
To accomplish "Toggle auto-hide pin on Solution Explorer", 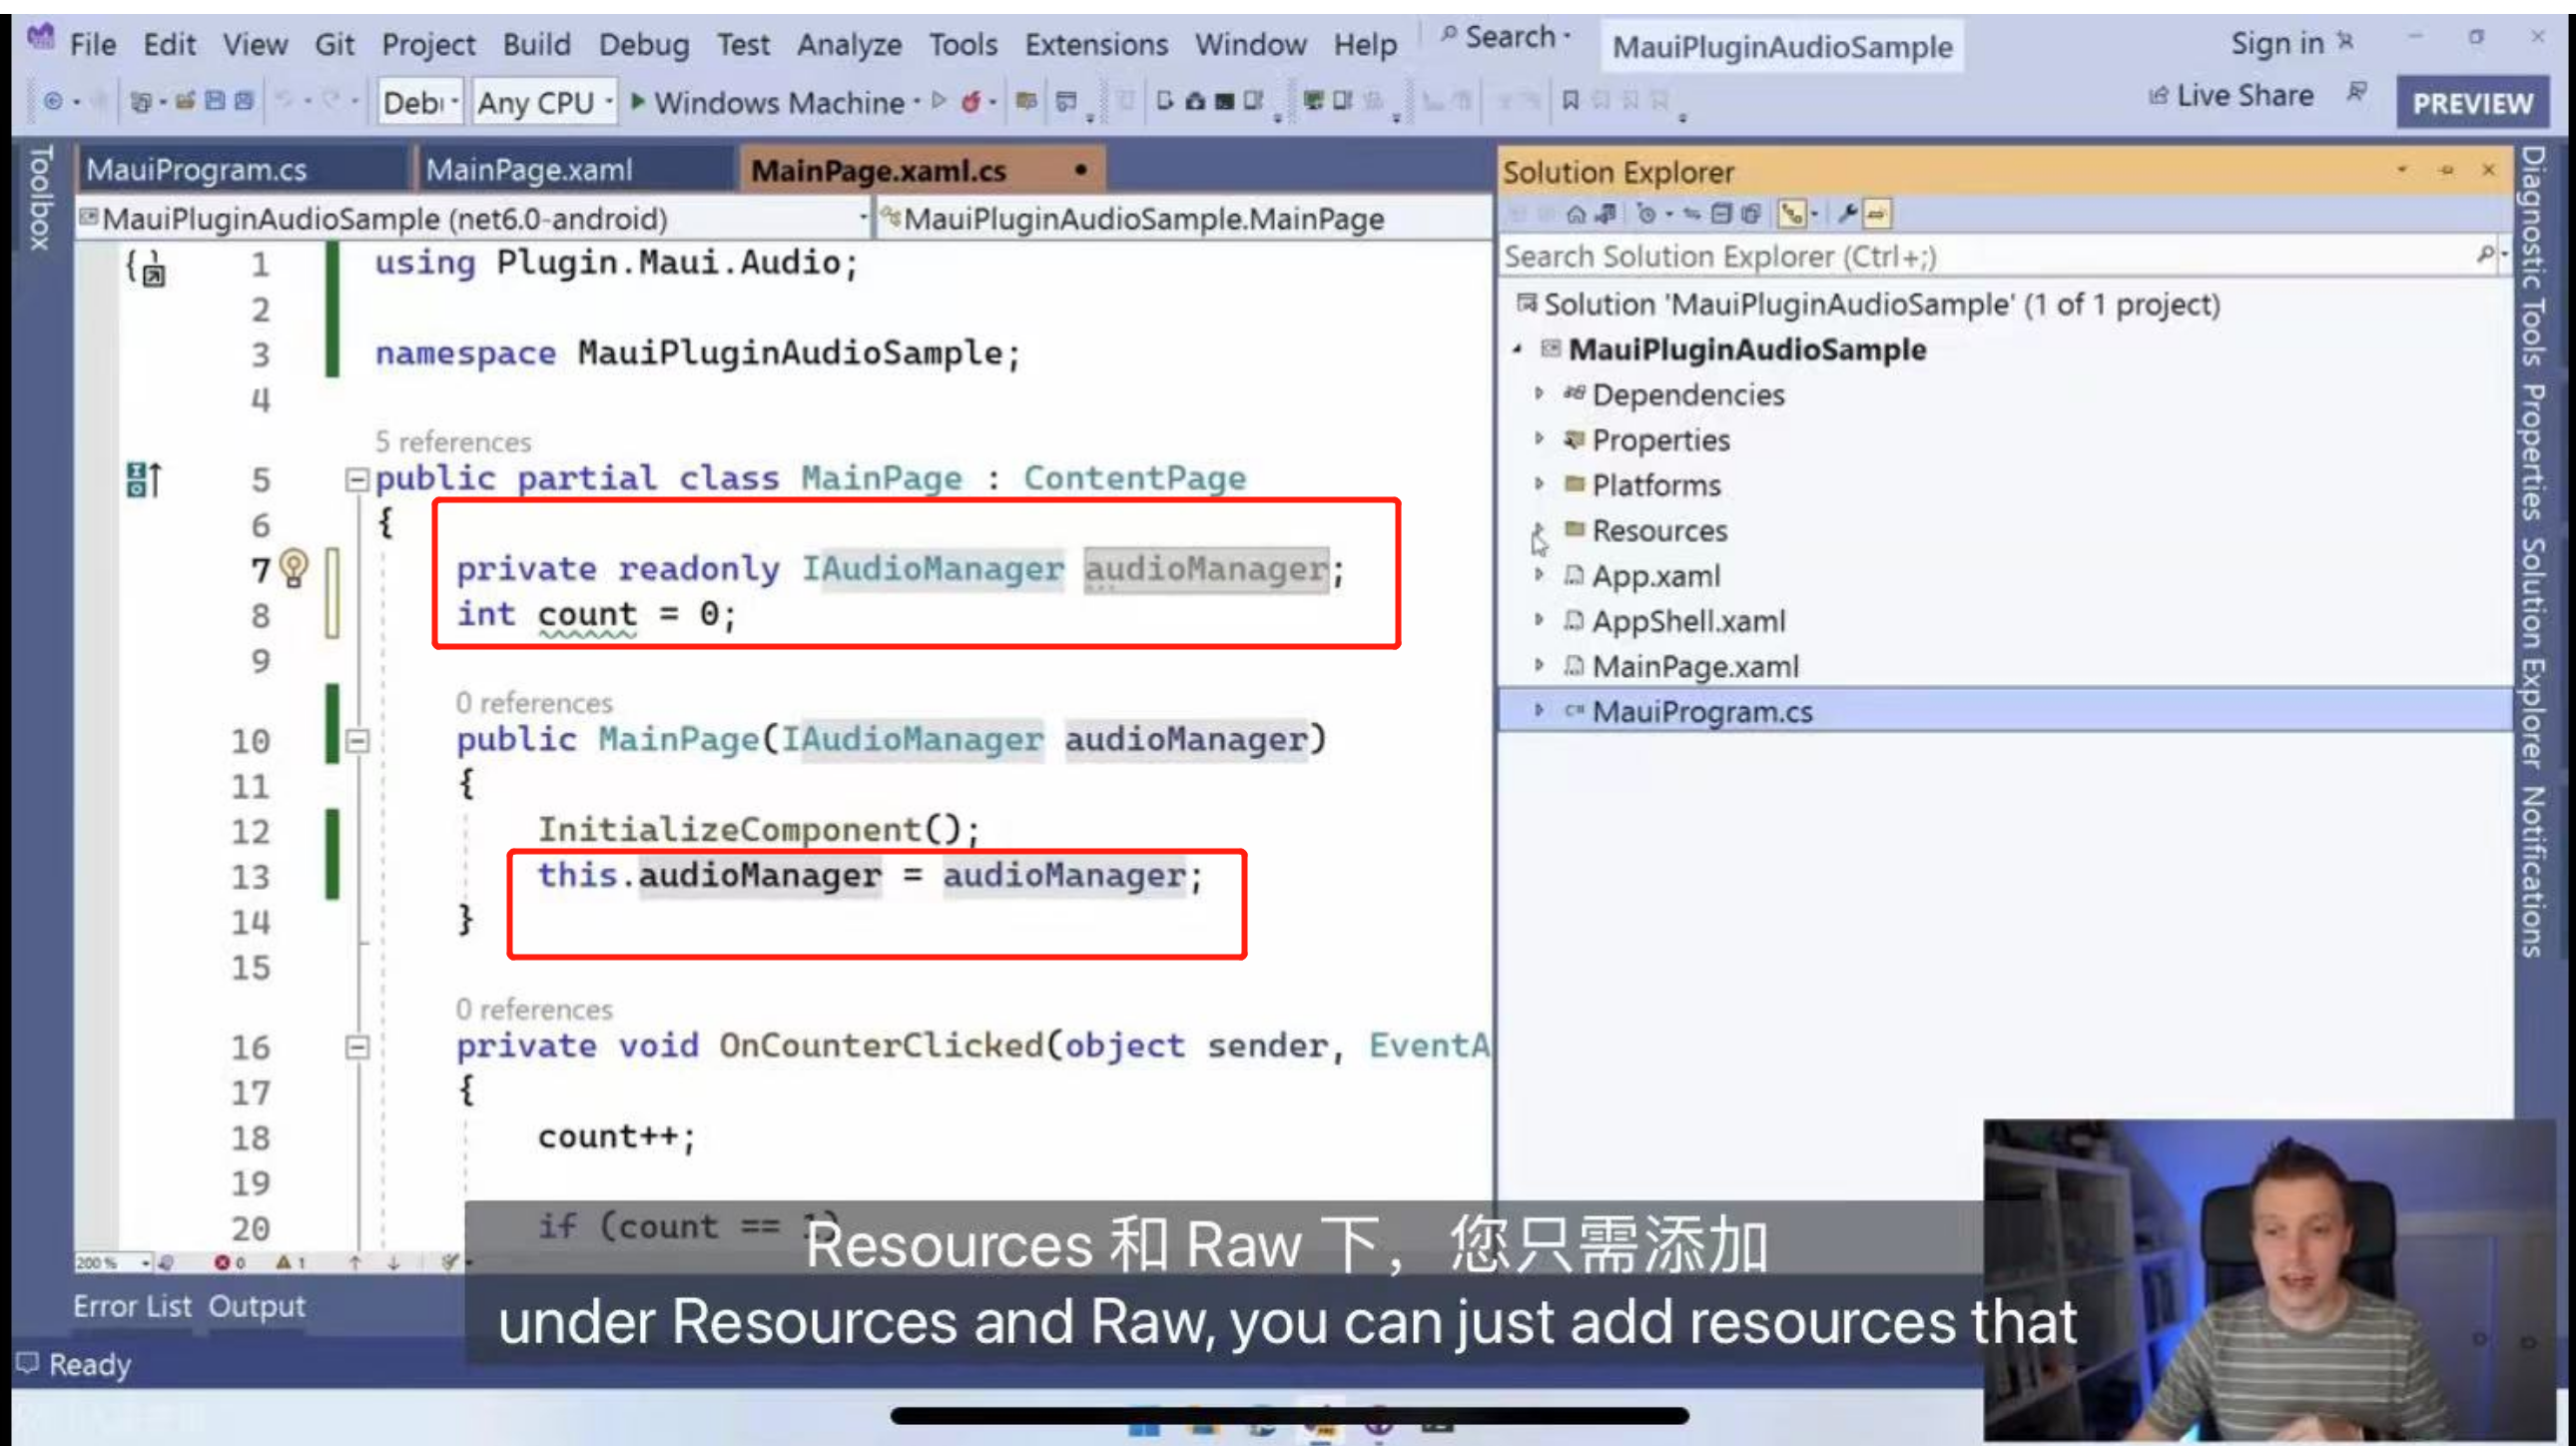I will pyautogui.click(x=2446, y=170).
